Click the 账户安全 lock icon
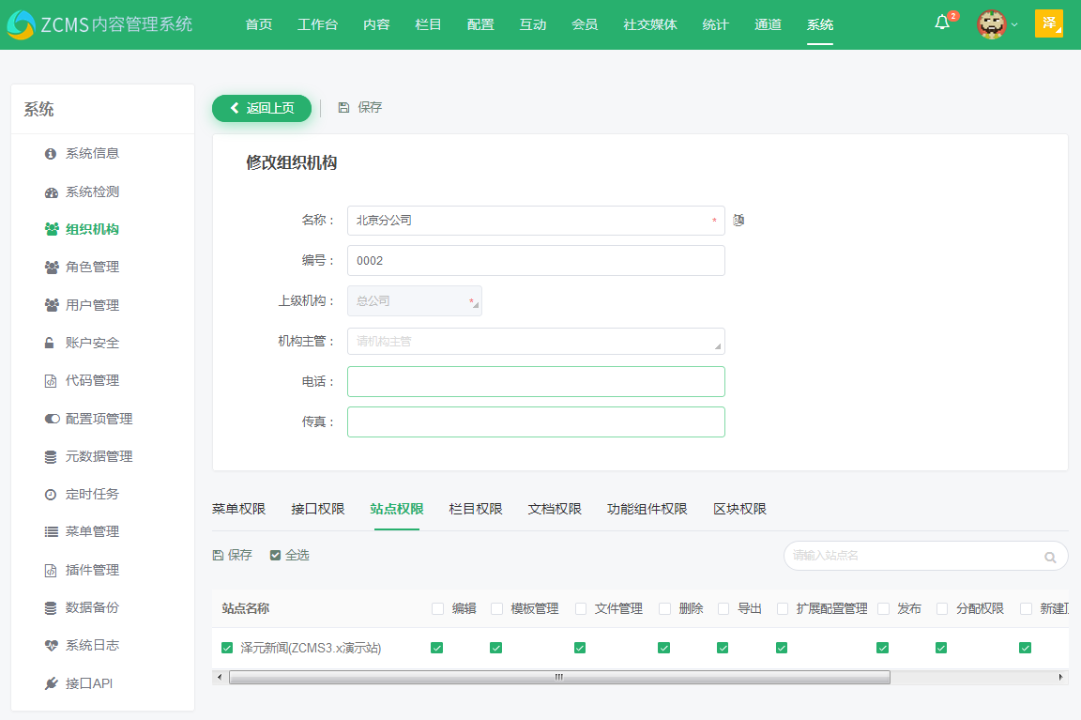1081x720 pixels. coord(51,343)
